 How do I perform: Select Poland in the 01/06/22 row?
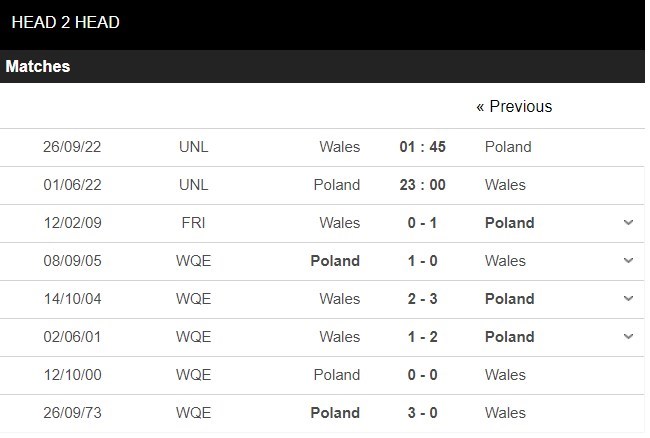tap(336, 185)
